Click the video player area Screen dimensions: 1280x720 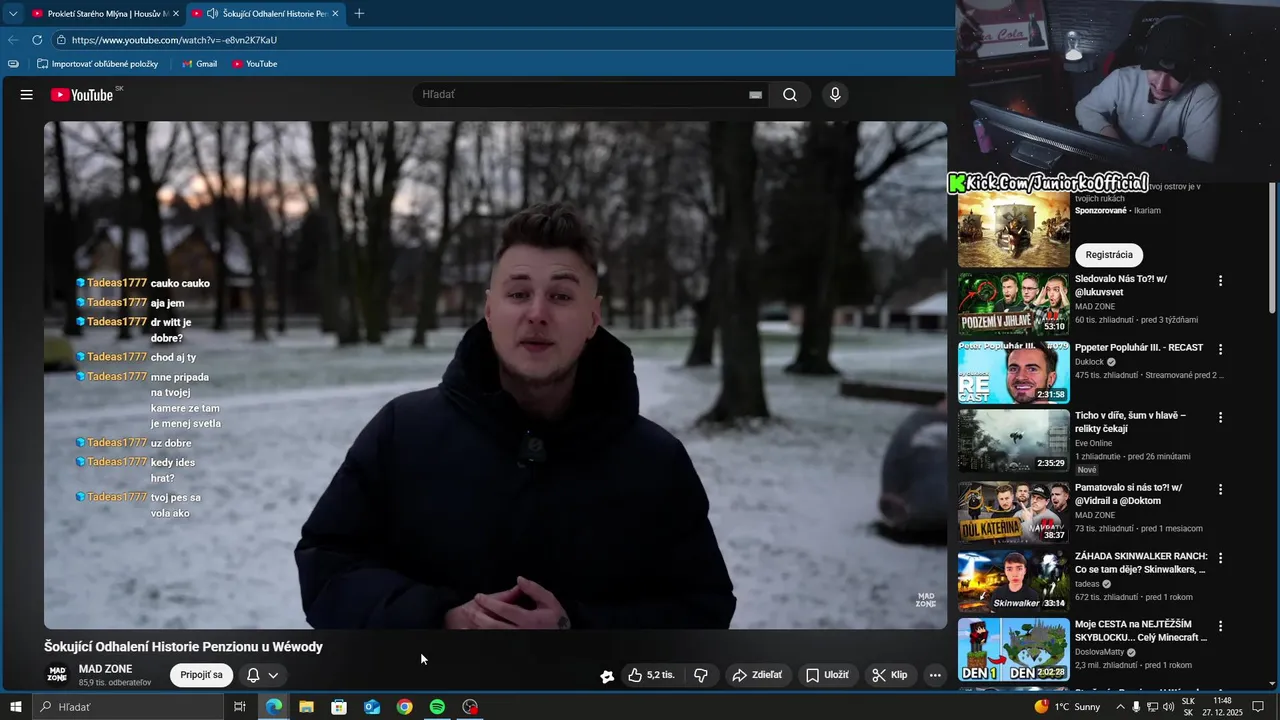(x=495, y=375)
